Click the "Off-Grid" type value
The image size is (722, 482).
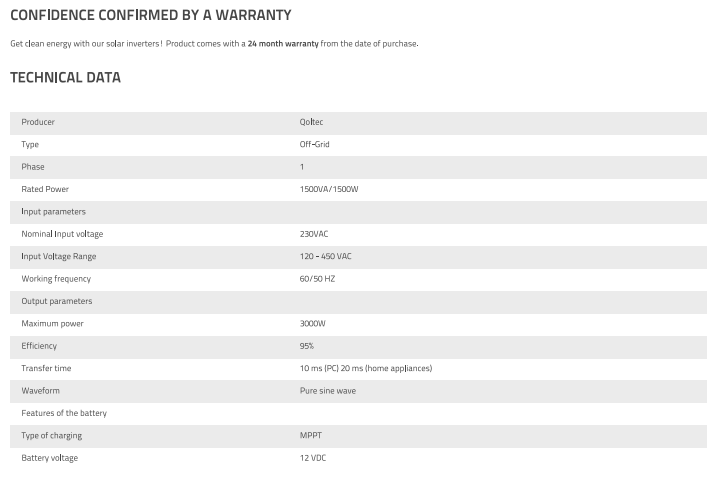pos(314,144)
